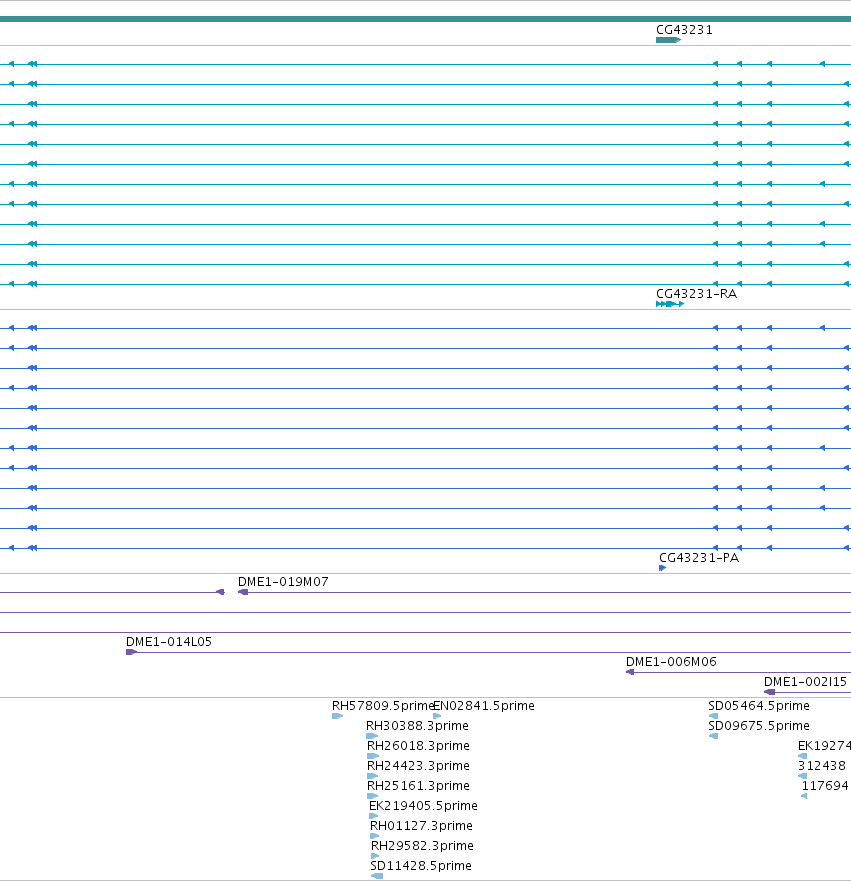Select the EN02841.5prime EST arrow glyph

[437, 716]
